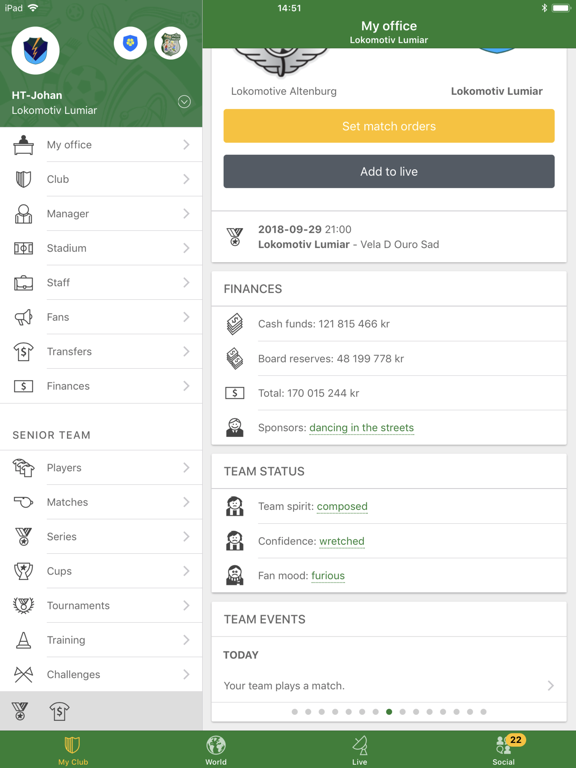Viewport: 576px width, 768px height.
Task: Open the Stadium menu item
Action: [x=101, y=248]
